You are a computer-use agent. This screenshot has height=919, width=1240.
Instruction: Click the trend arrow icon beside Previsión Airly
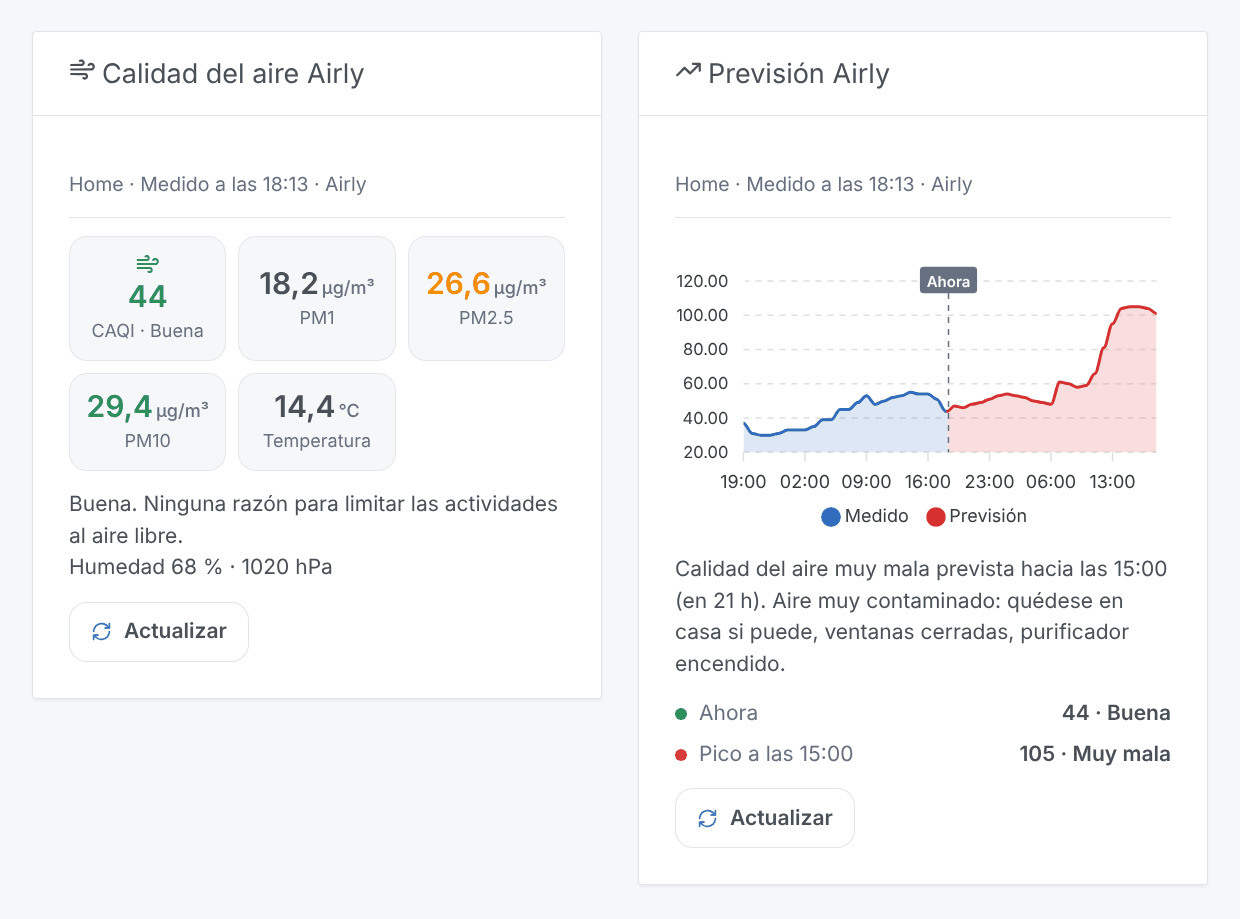click(x=688, y=71)
